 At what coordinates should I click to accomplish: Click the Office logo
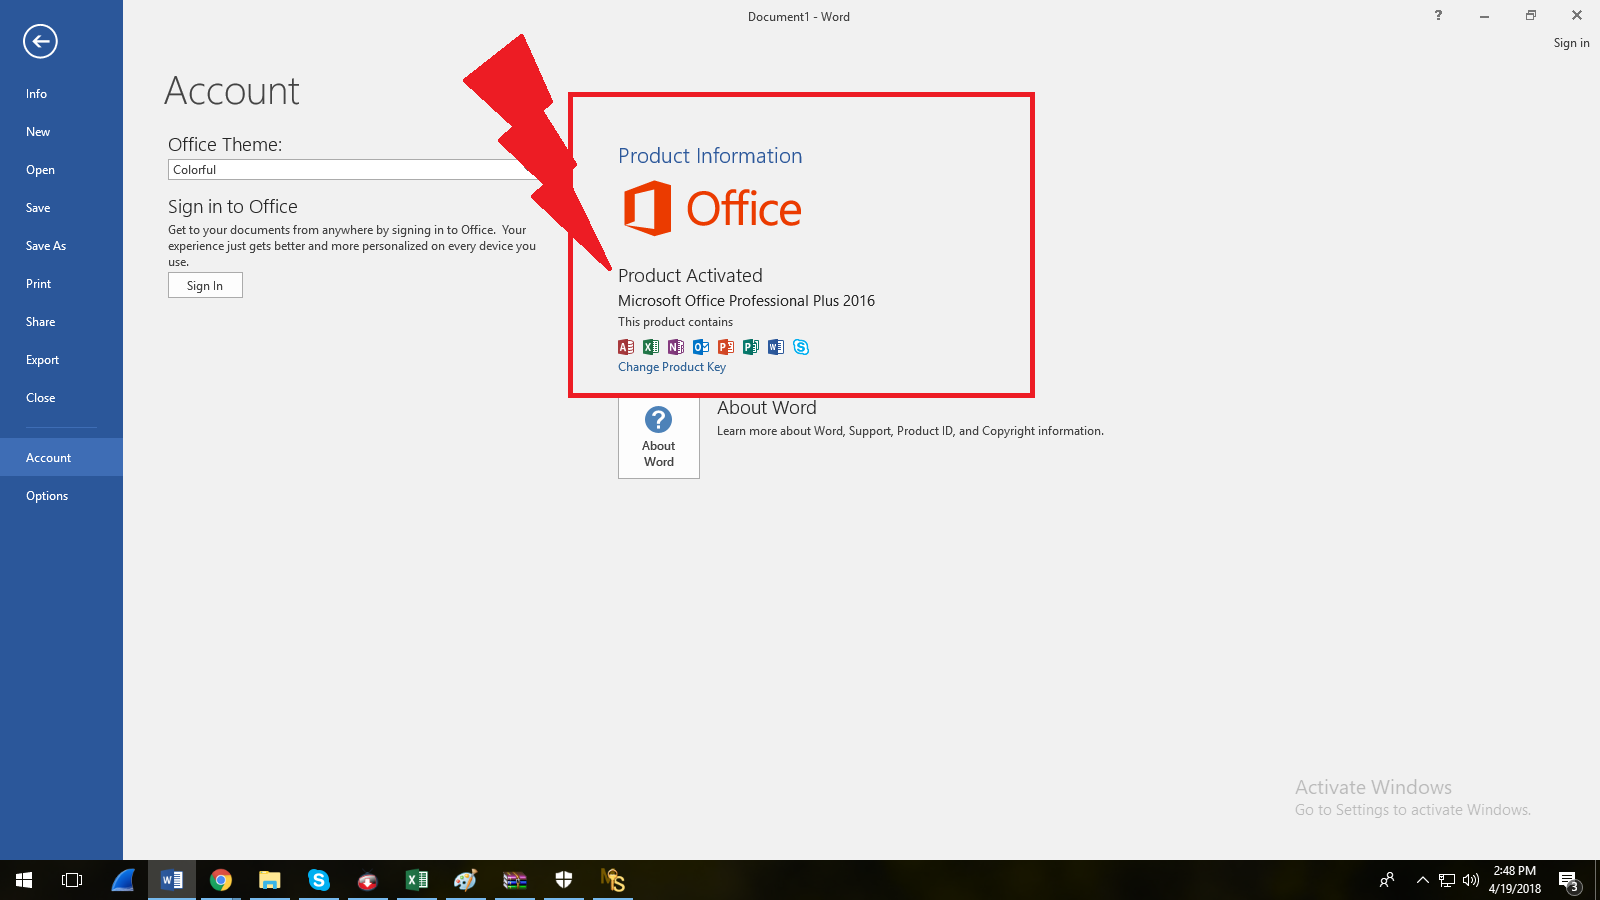click(712, 208)
